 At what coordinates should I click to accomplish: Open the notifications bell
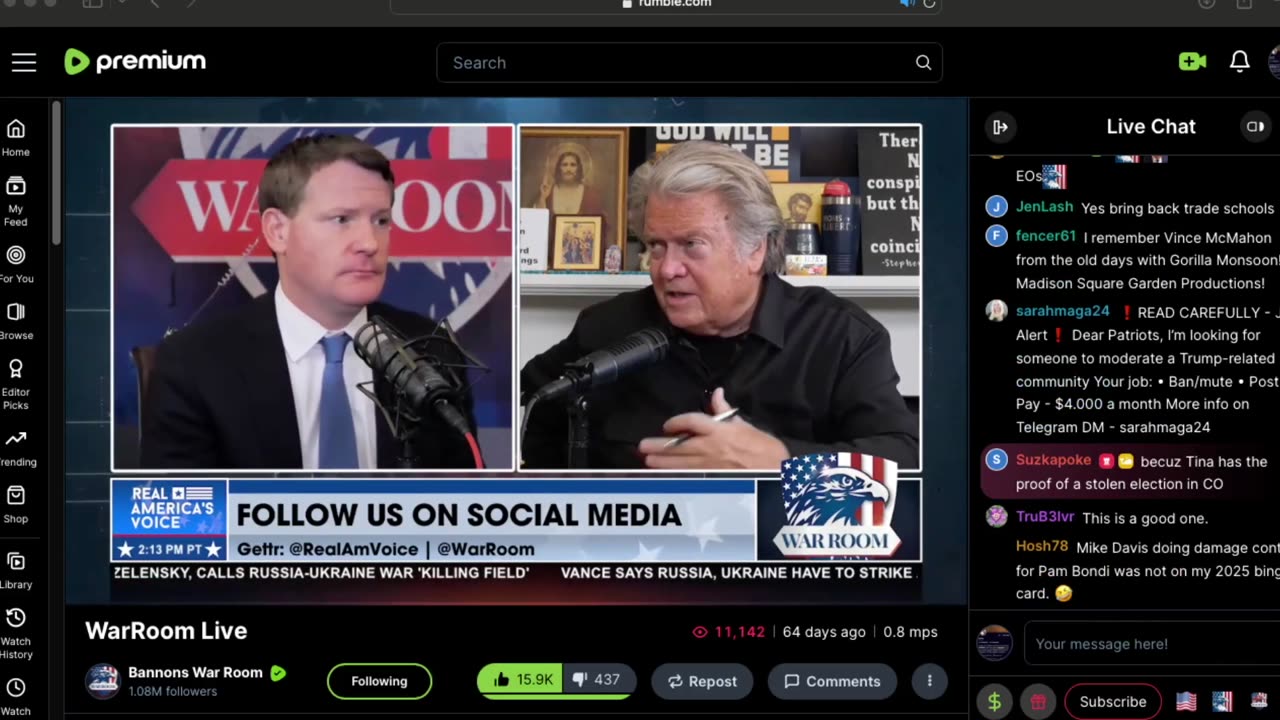click(1240, 62)
